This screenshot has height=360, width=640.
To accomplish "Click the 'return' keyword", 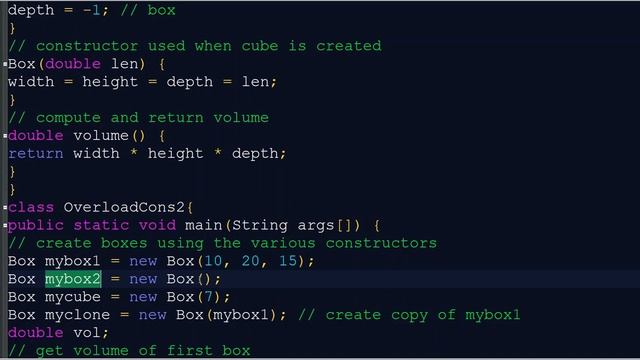I will point(36,153).
